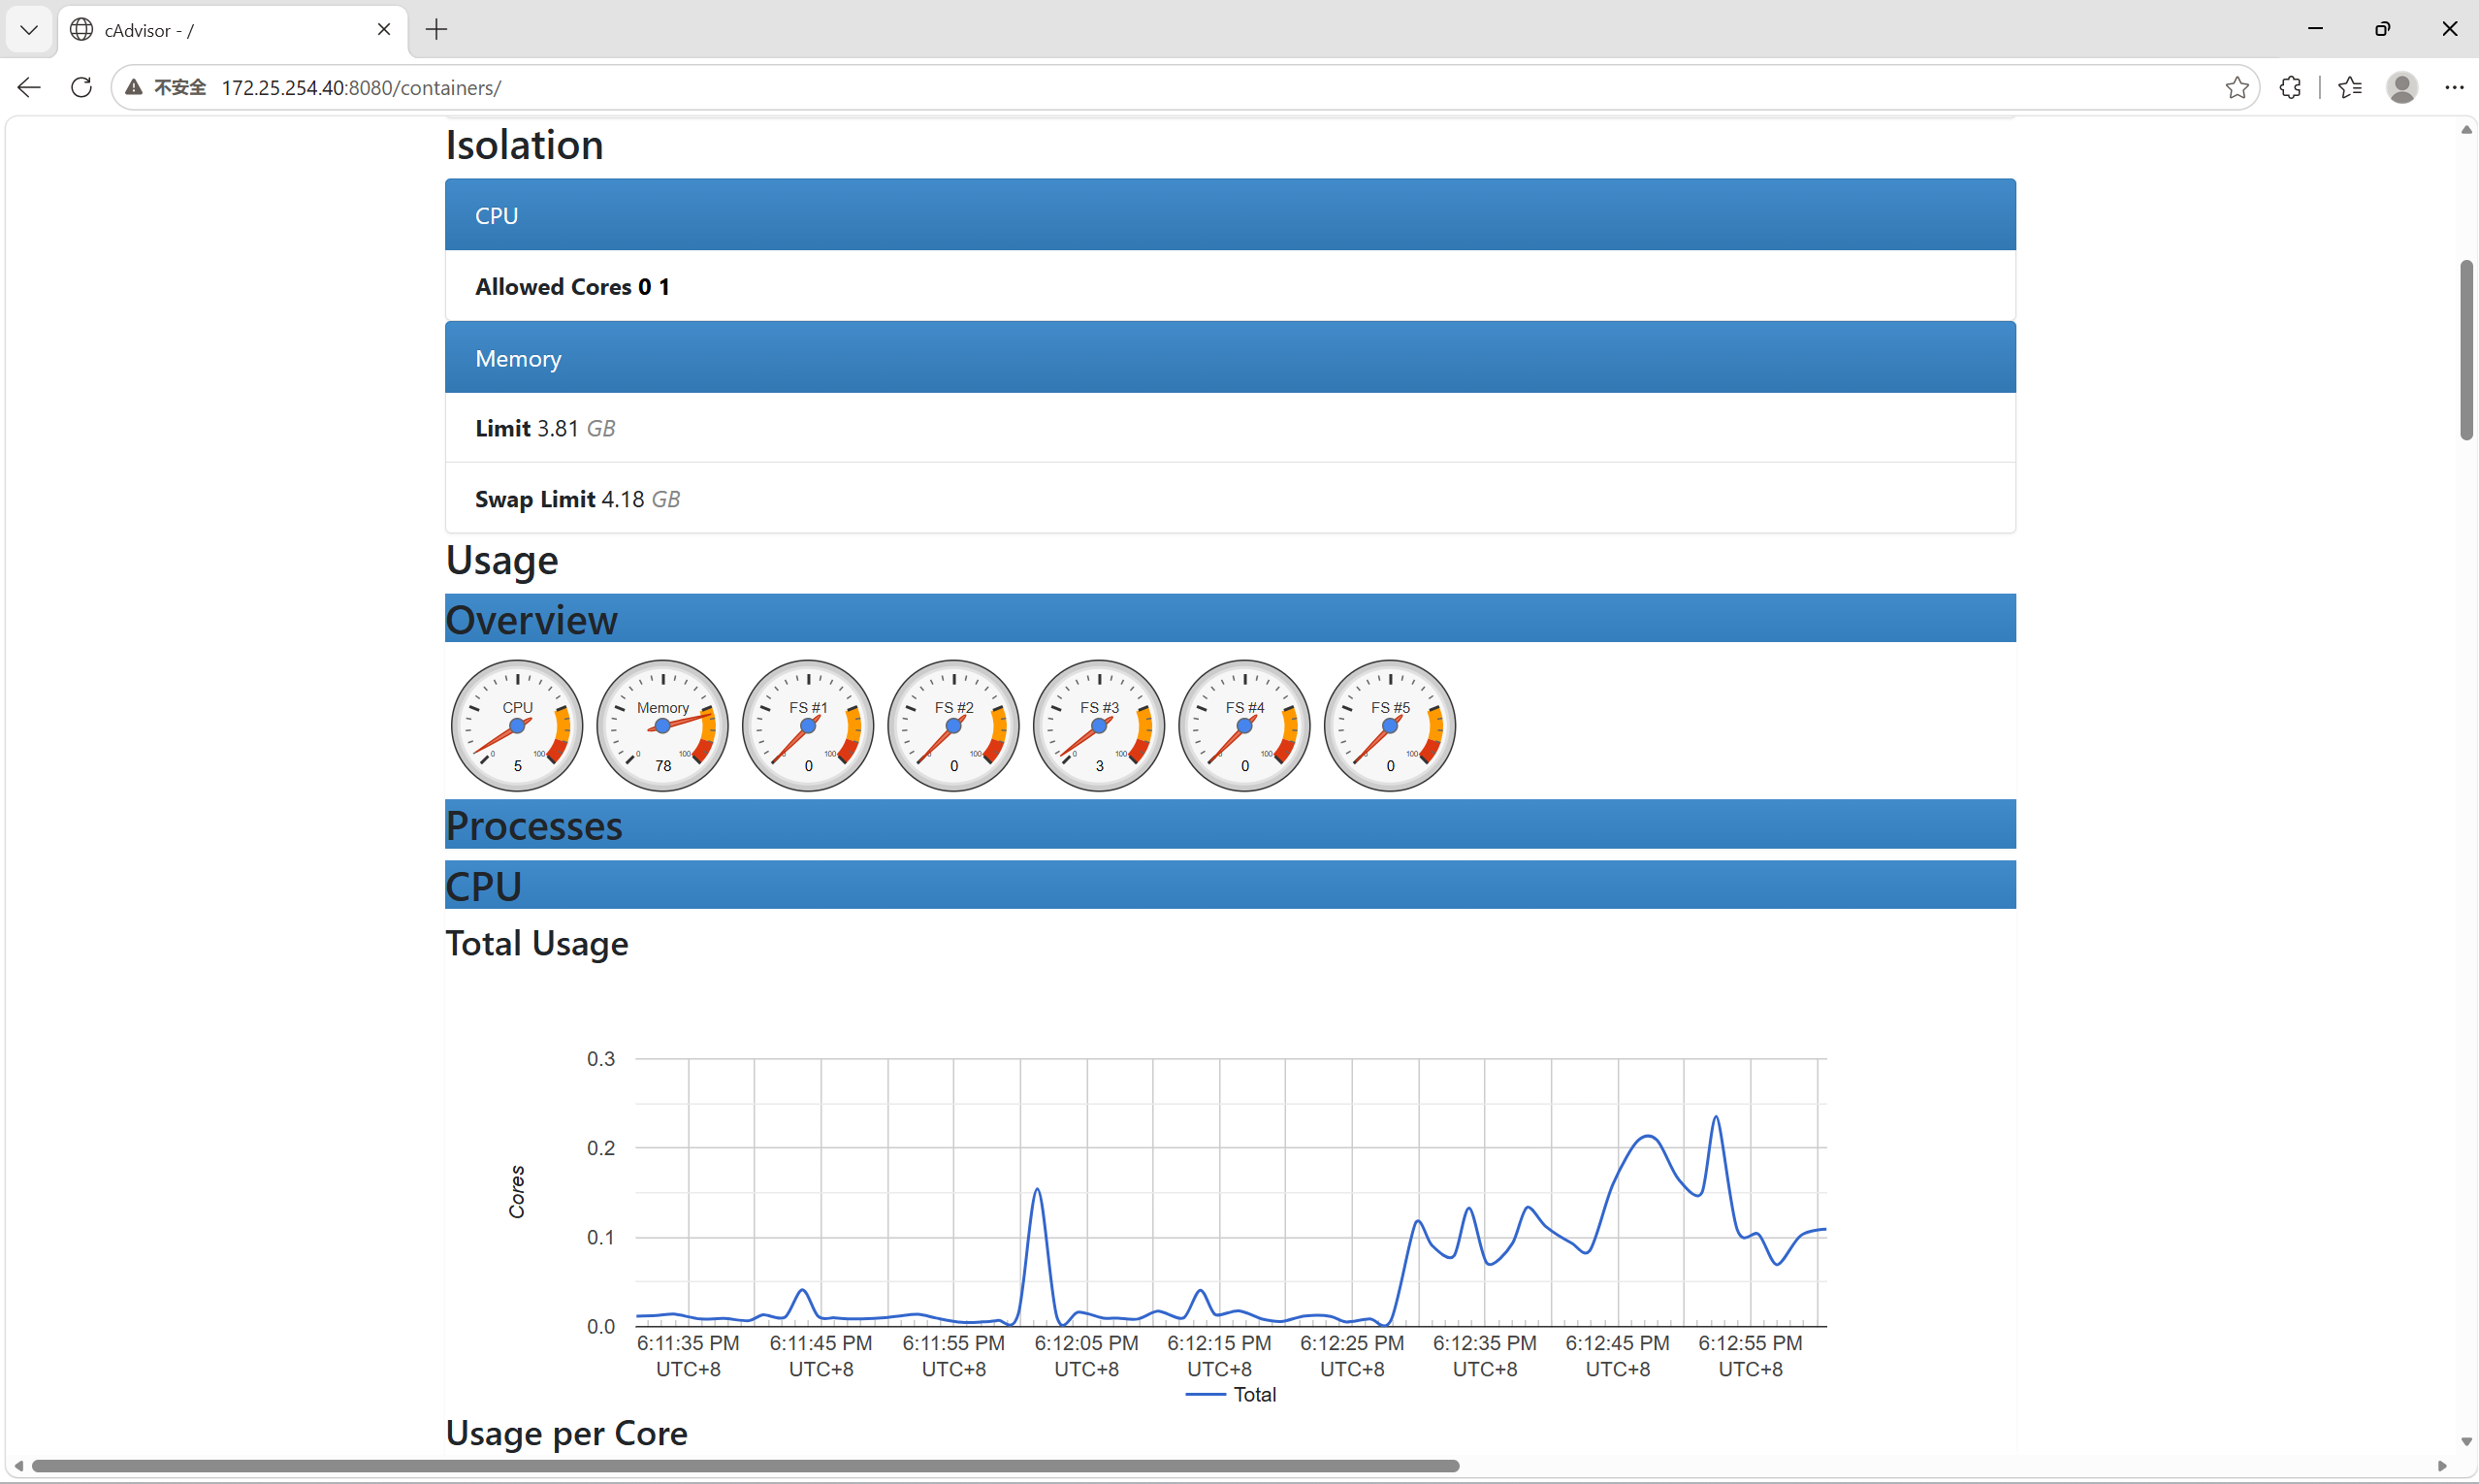Click the FS #3 gauge
This screenshot has width=2479, height=1484.
click(x=1099, y=726)
